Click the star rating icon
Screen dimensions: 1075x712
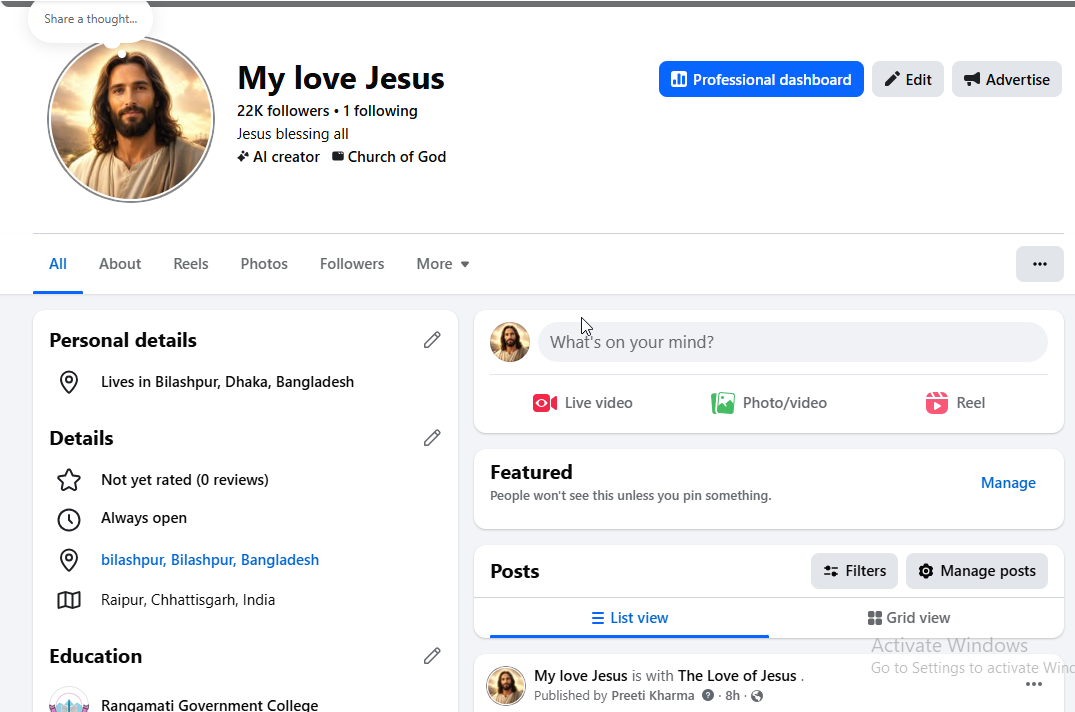tap(69, 480)
